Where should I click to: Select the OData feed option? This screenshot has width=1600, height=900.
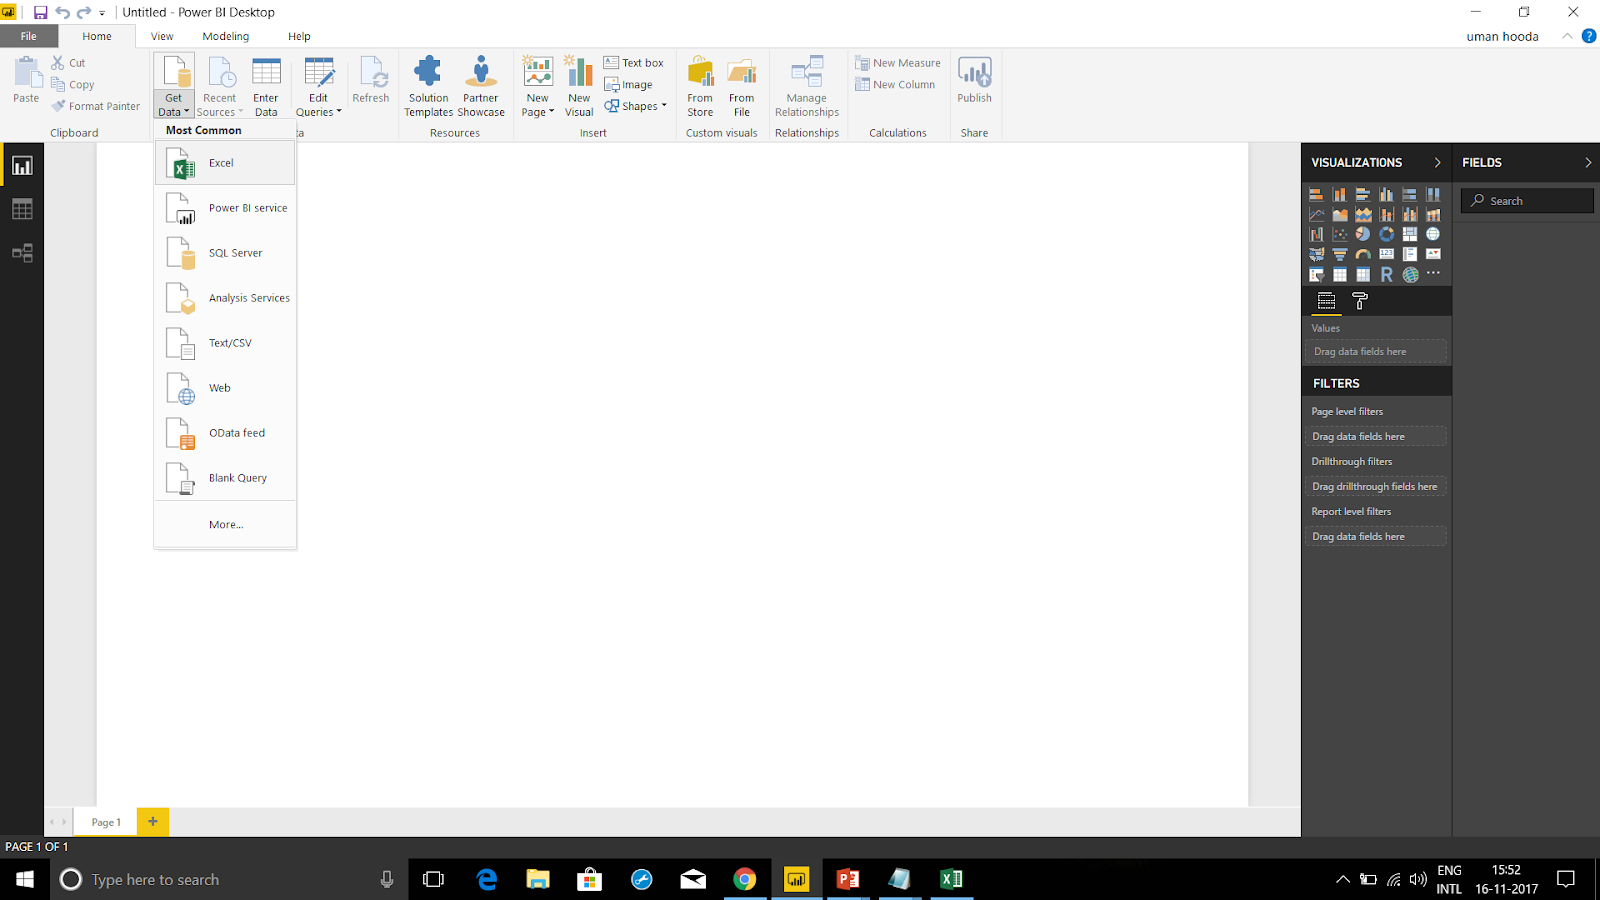(225, 433)
